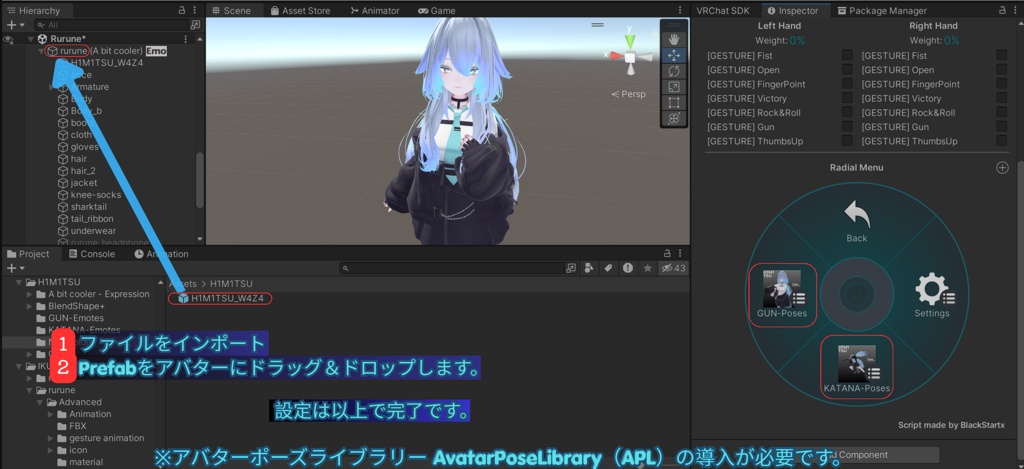This screenshot has height=469, width=1024.
Task: Click the Back arrow in Radial Menu
Action: [857, 222]
